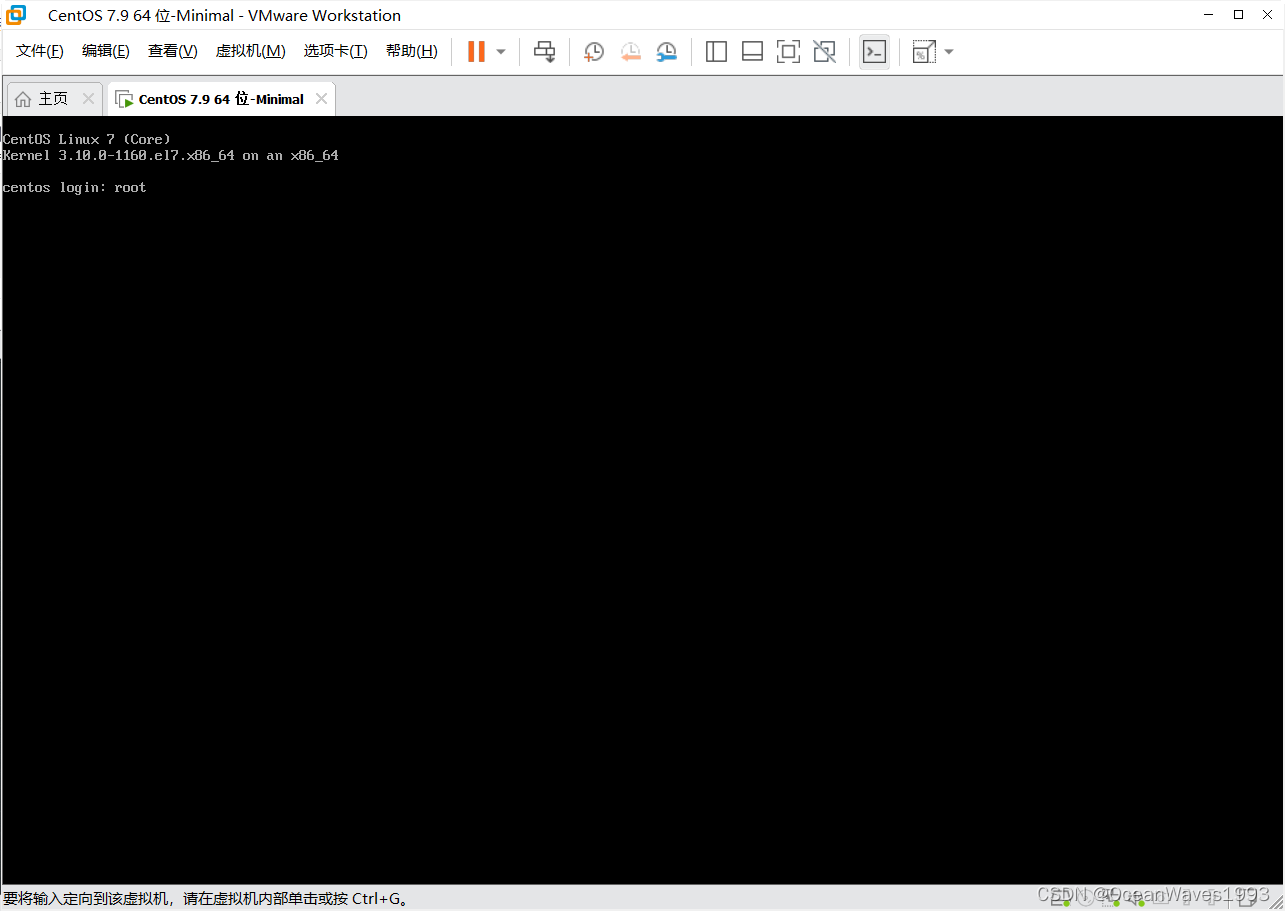Open the snapshot manager
This screenshot has width=1285, height=911.
coord(666,52)
